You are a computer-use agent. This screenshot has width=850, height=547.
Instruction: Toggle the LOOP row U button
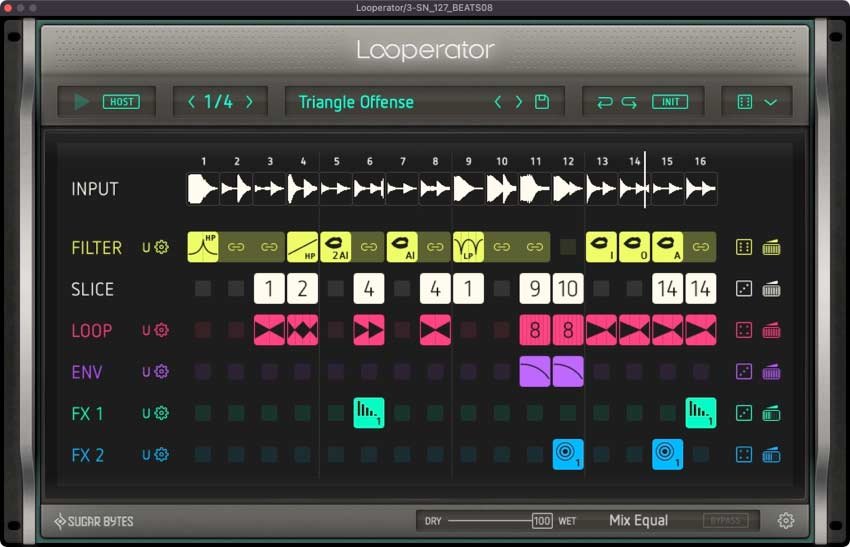146,330
